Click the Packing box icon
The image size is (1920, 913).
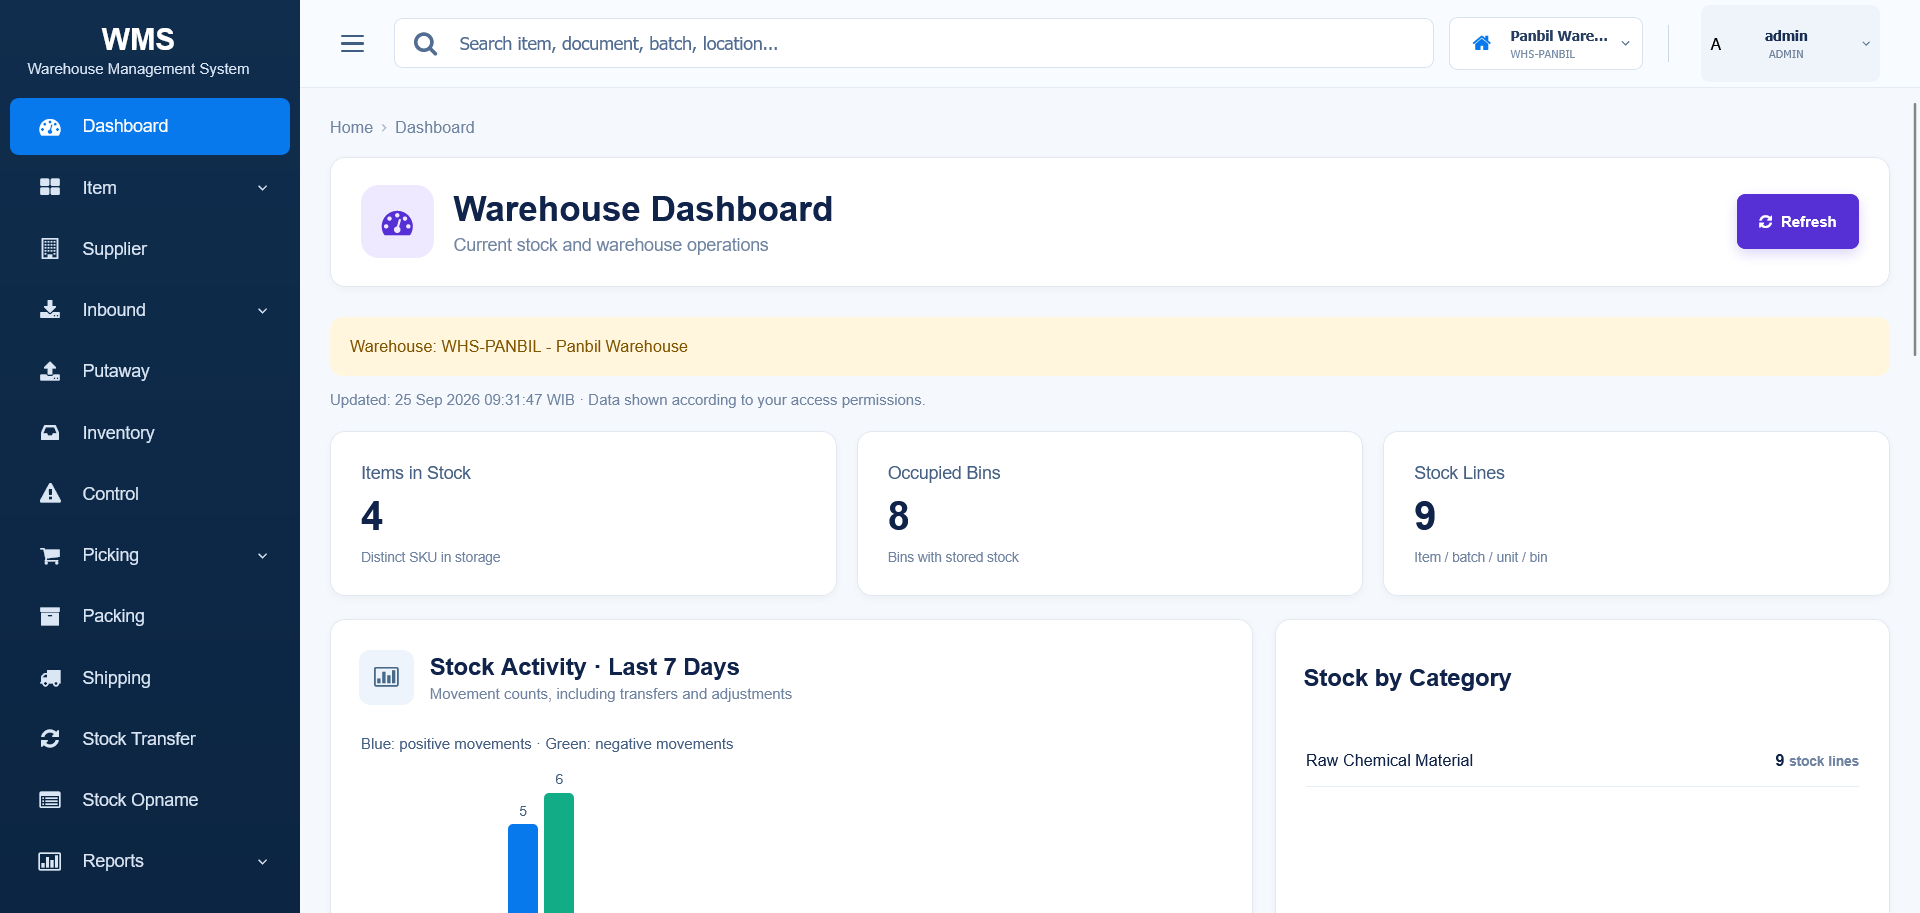tap(50, 616)
